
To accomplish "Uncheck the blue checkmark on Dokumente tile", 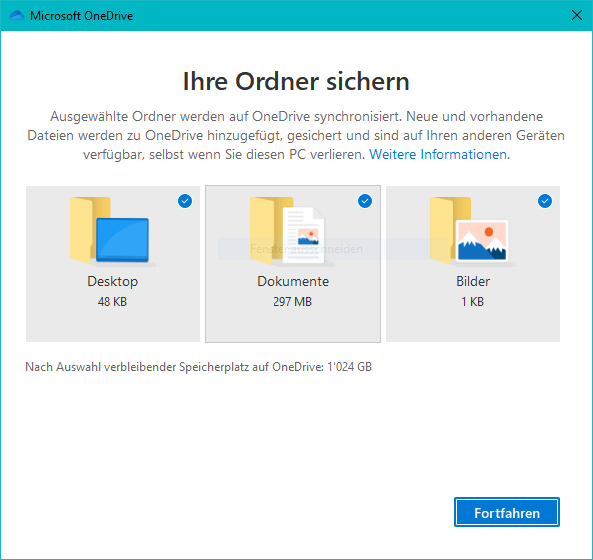I will (x=365, y=201).
